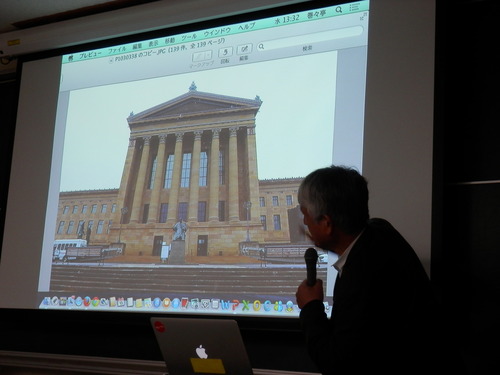Open Microsoft Word W icon in Dock
The image size is (500, 375).
point(225,305)
